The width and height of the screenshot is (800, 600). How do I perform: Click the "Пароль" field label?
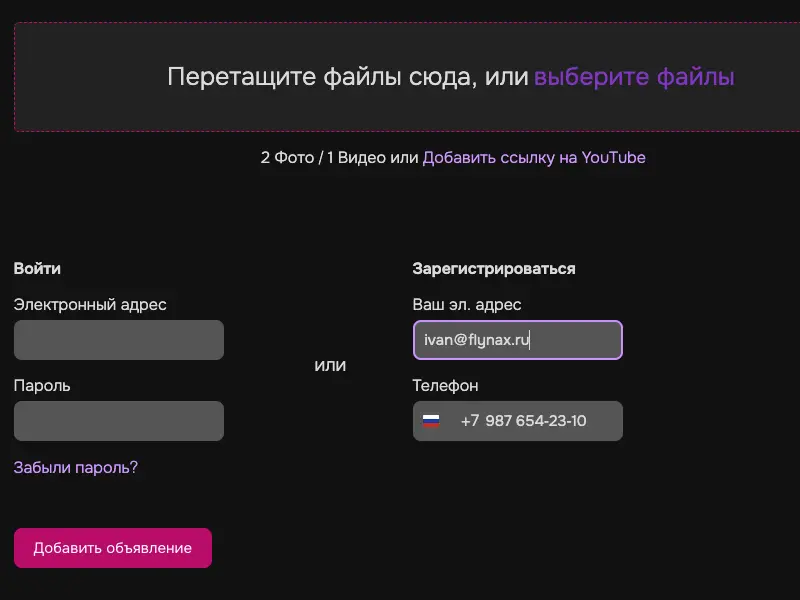[42, 385]
